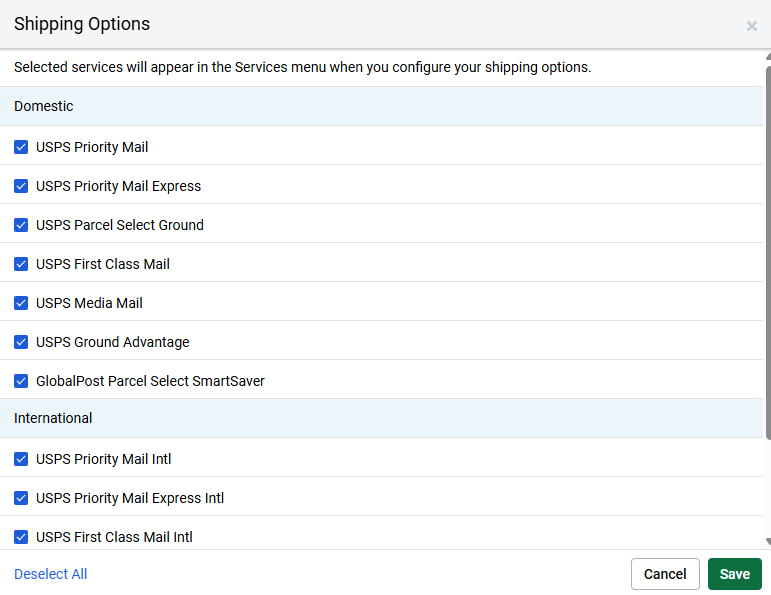Toggle USPS Priority Mail Intl checkbox
771x595 pixels.
point(21,459)
